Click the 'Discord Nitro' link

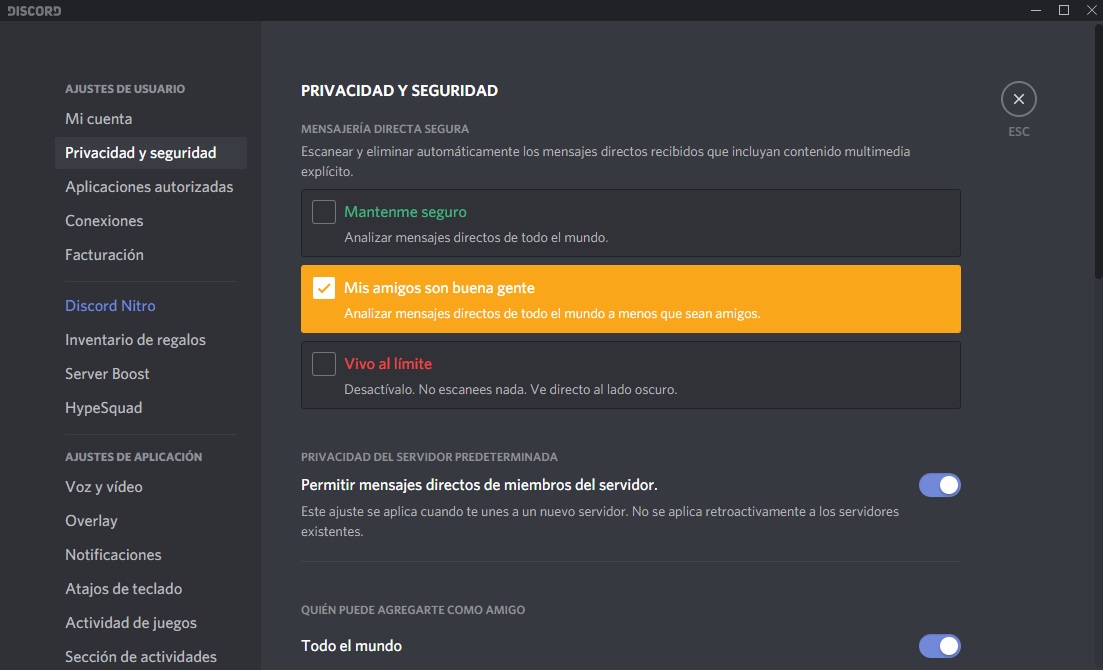click(x=110, y=306)
